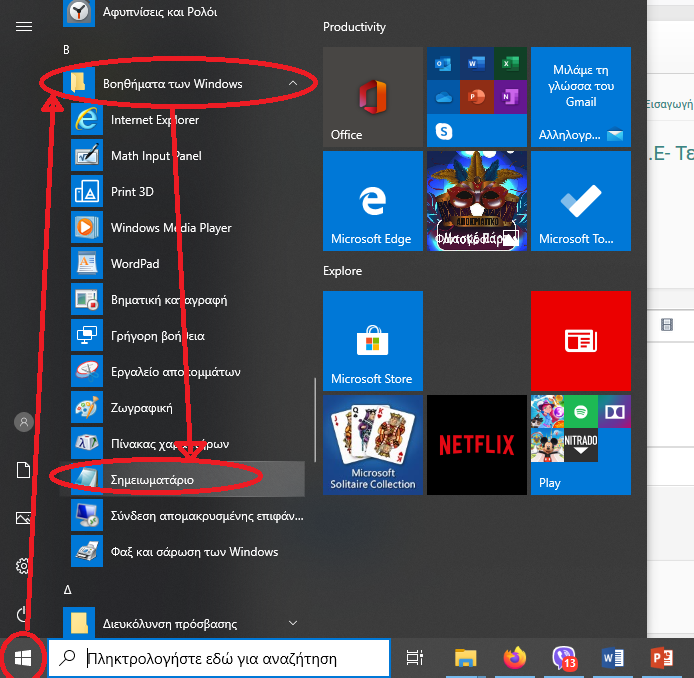This screenshot has width=694, height=678.
Task: Open Πίνακας χαρακτήρων character map
Action: [182, 444]
